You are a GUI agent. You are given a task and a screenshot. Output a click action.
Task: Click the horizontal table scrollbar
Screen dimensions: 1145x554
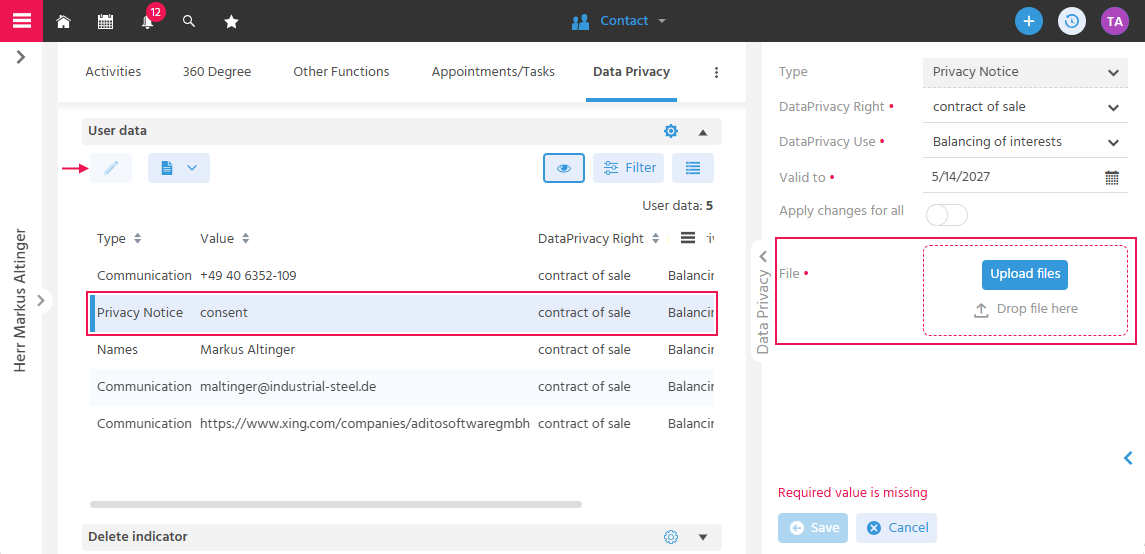tap(336, 504)
